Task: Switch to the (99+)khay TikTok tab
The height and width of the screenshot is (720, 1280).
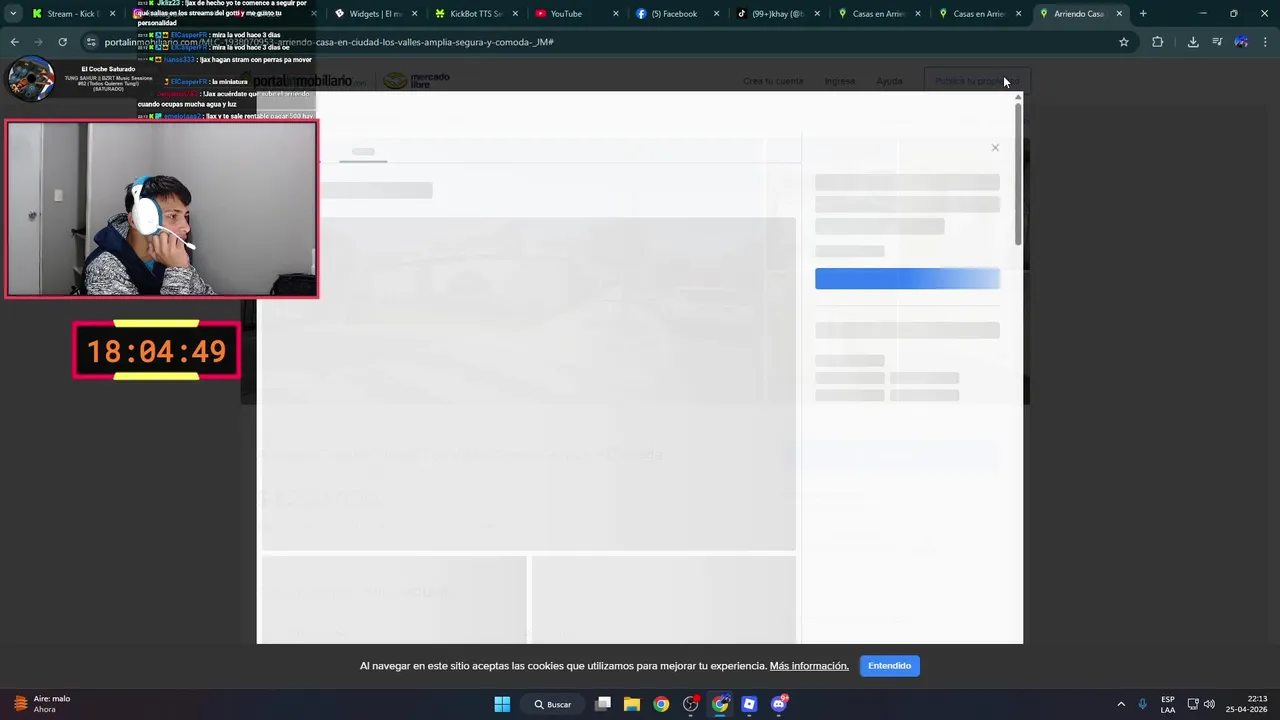Action: click(779, 14)
